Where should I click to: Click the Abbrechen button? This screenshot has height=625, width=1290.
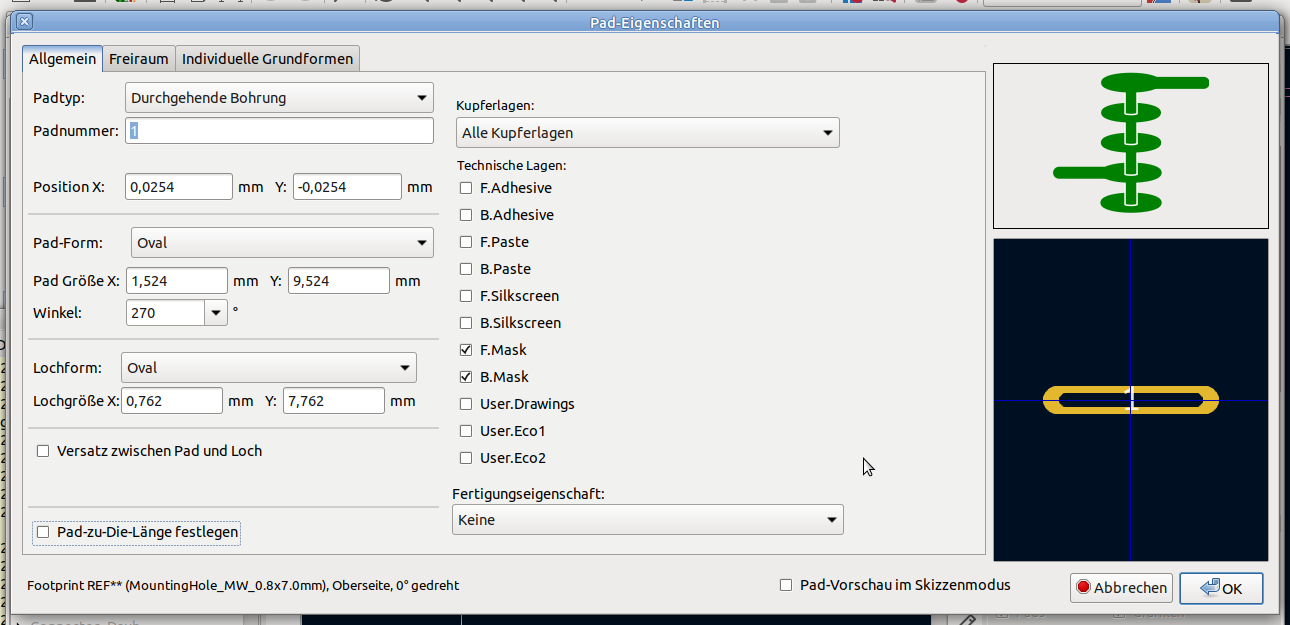pos(1121,588)
